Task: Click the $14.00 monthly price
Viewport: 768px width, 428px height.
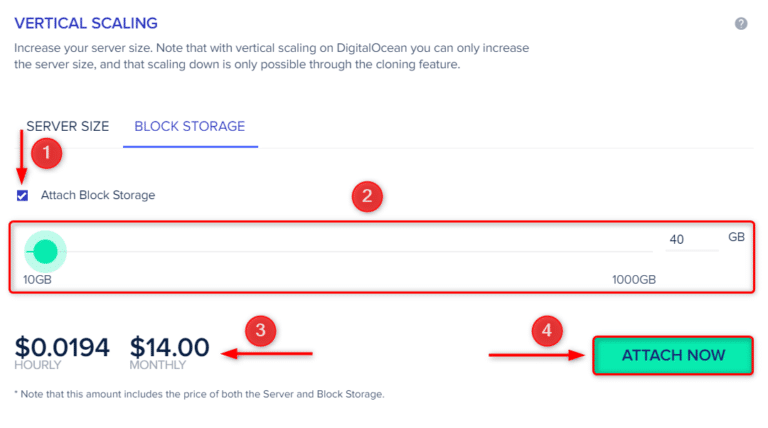Action: [x=170, y=347]
